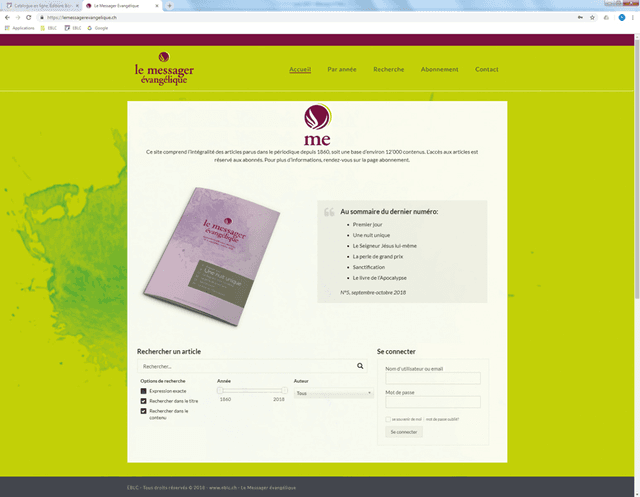The image size is (640, 497).
Task: Click the browser forward arrow
Action: click(18, 18)
